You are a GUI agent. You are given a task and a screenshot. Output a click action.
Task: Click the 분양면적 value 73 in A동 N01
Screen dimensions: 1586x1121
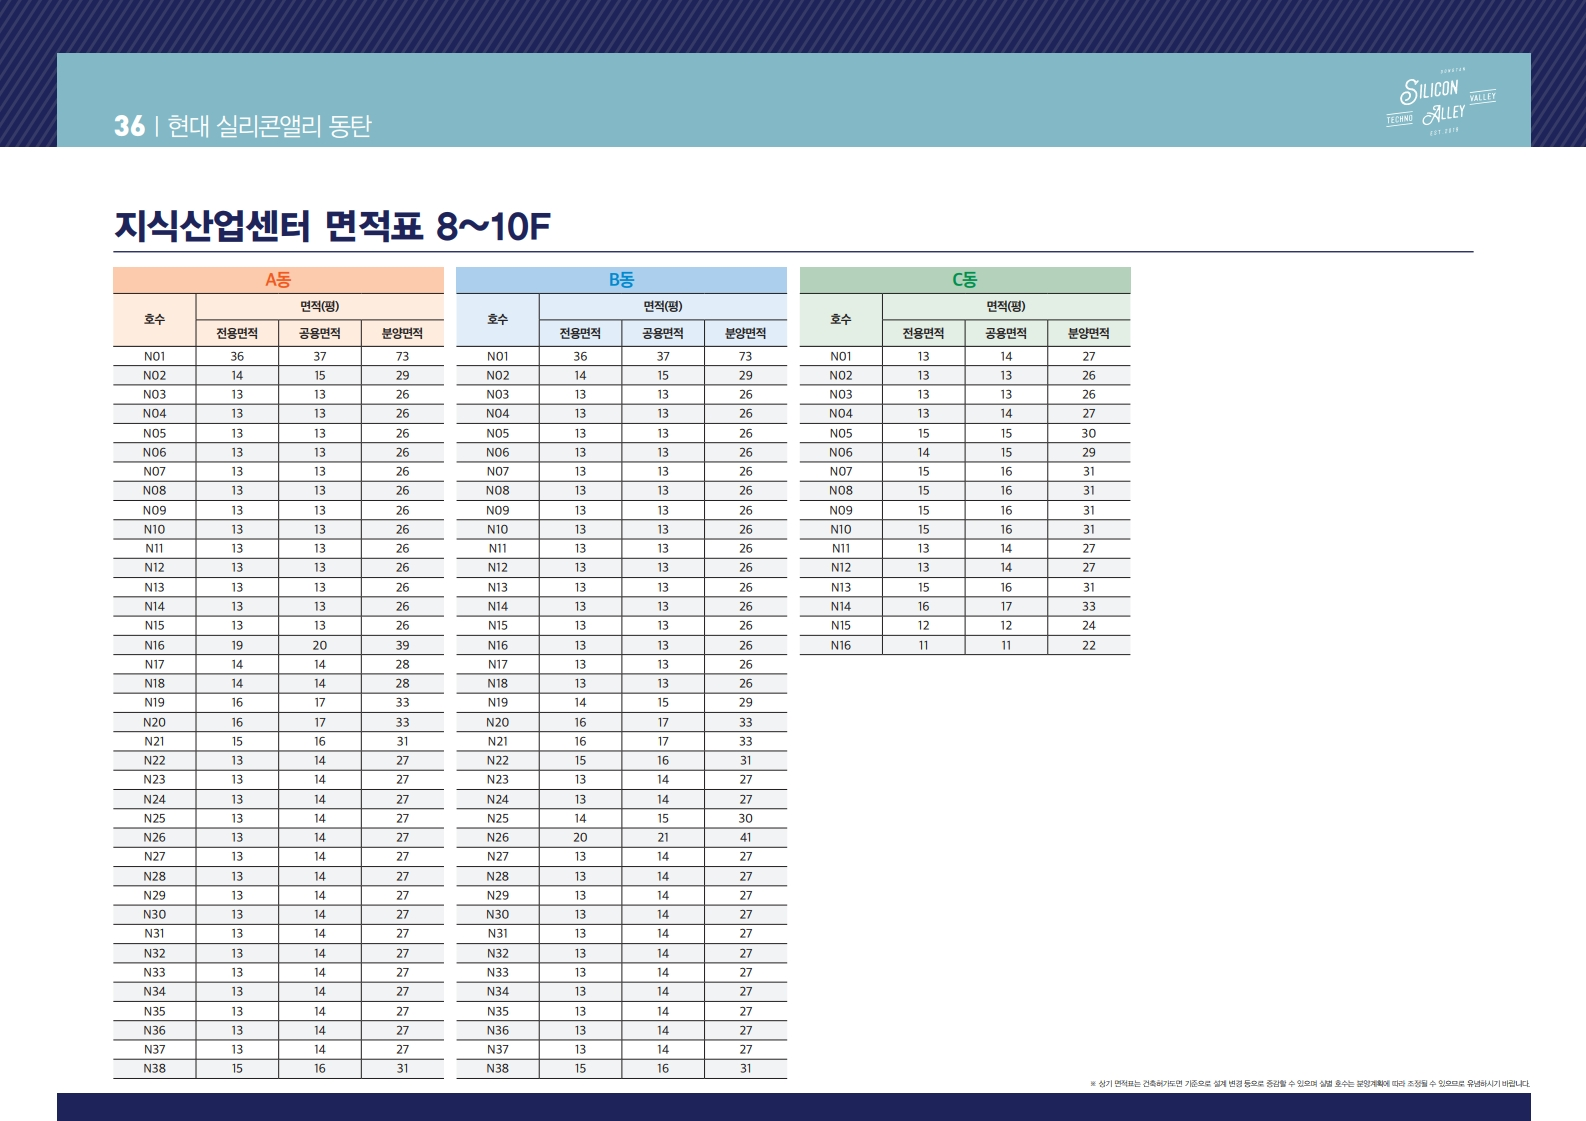point(402,356)
